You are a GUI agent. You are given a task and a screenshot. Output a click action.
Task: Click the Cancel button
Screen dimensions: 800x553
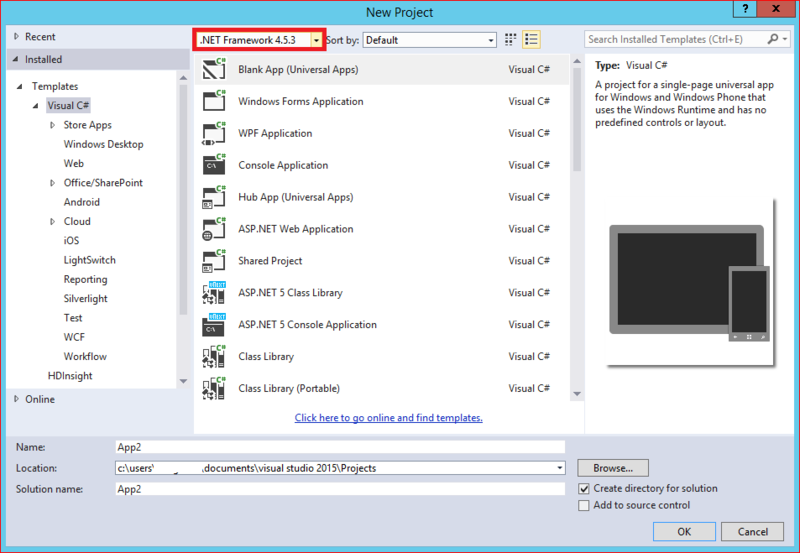[753, 532]
